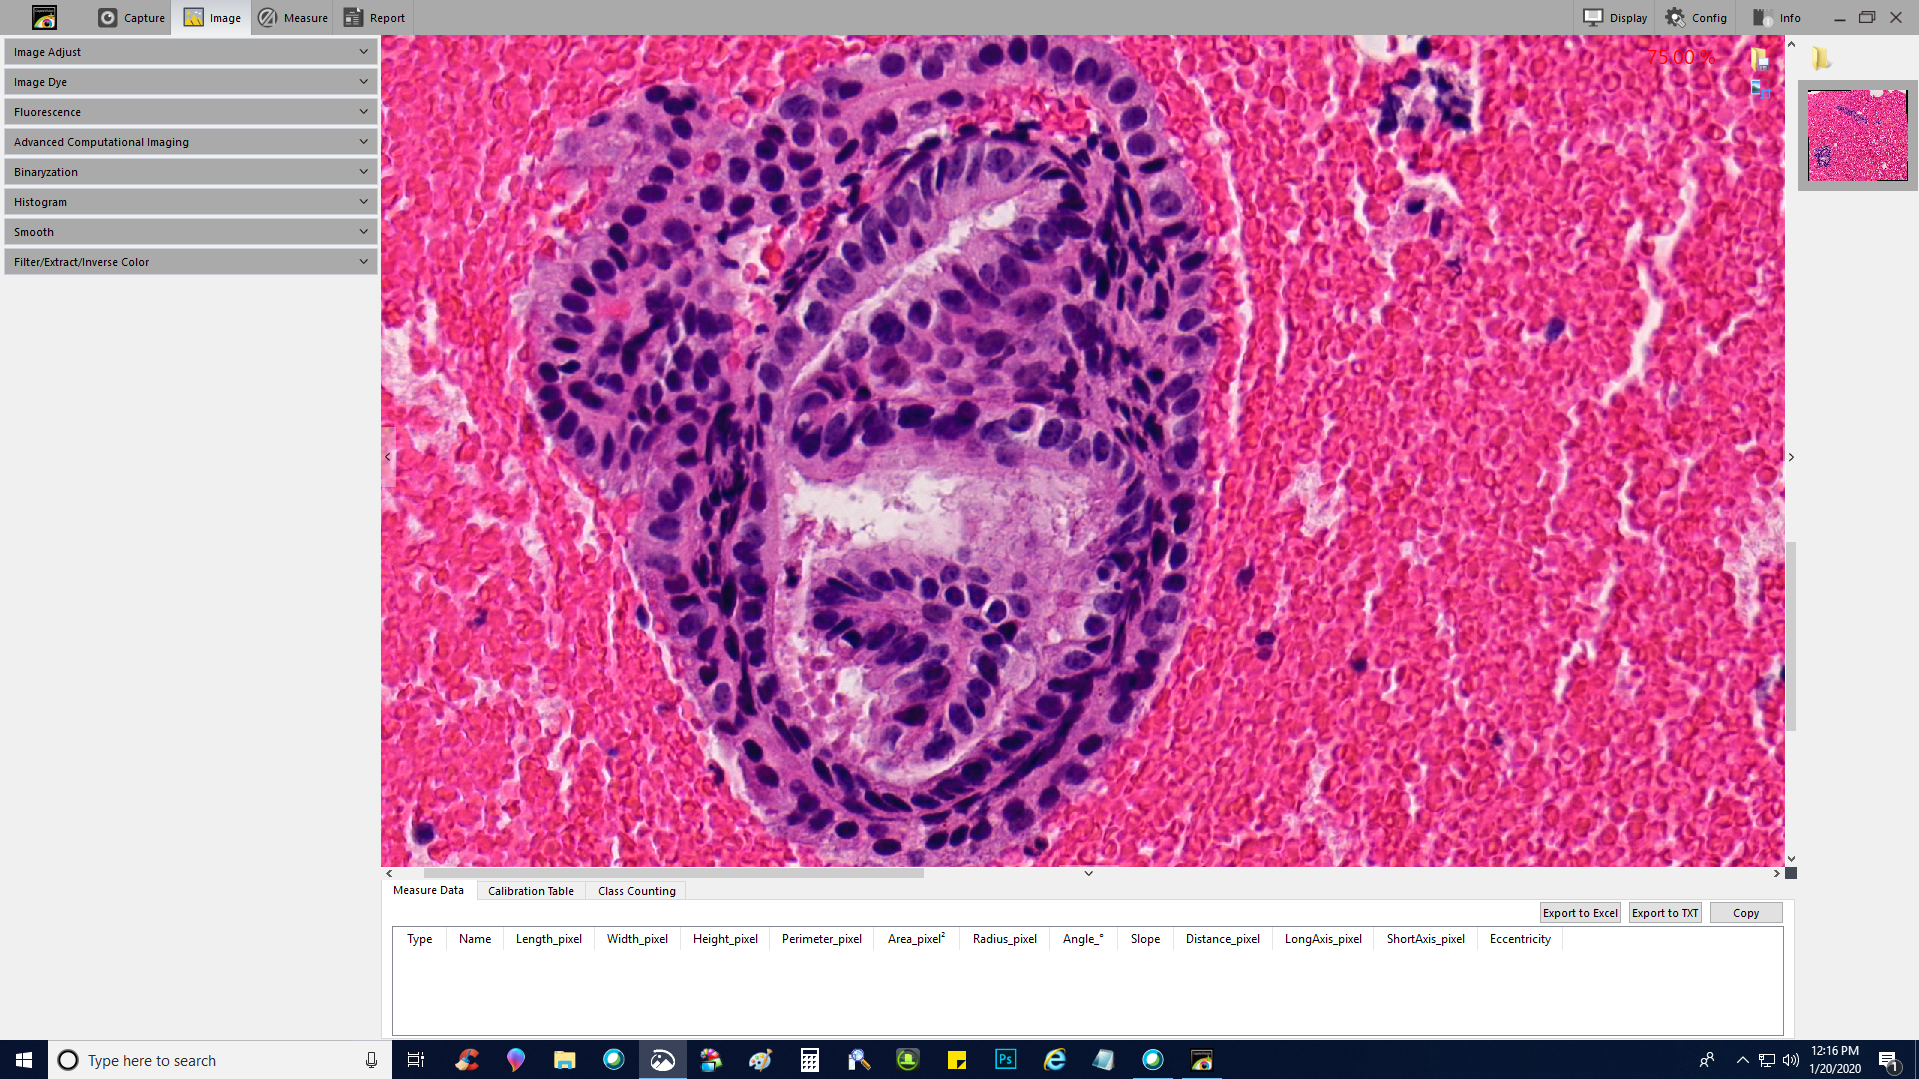Switch to the Calibration Table tab

(x=530, y=891)
